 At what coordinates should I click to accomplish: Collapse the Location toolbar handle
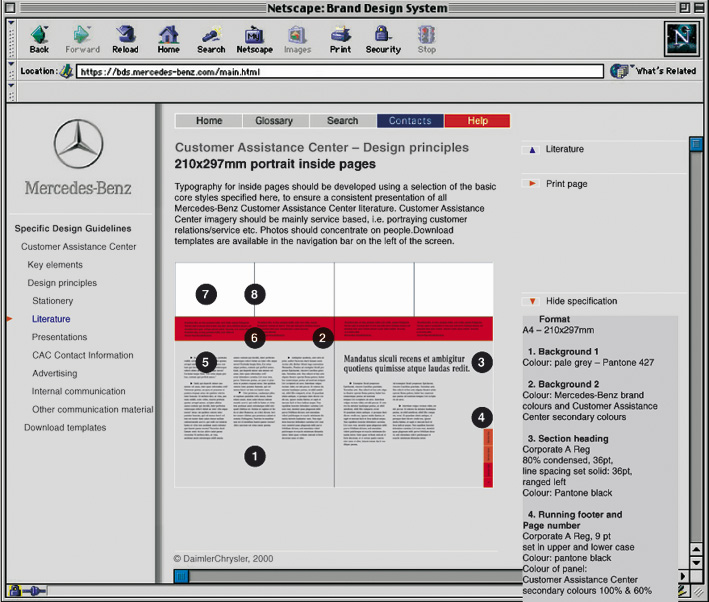point(11,71)
